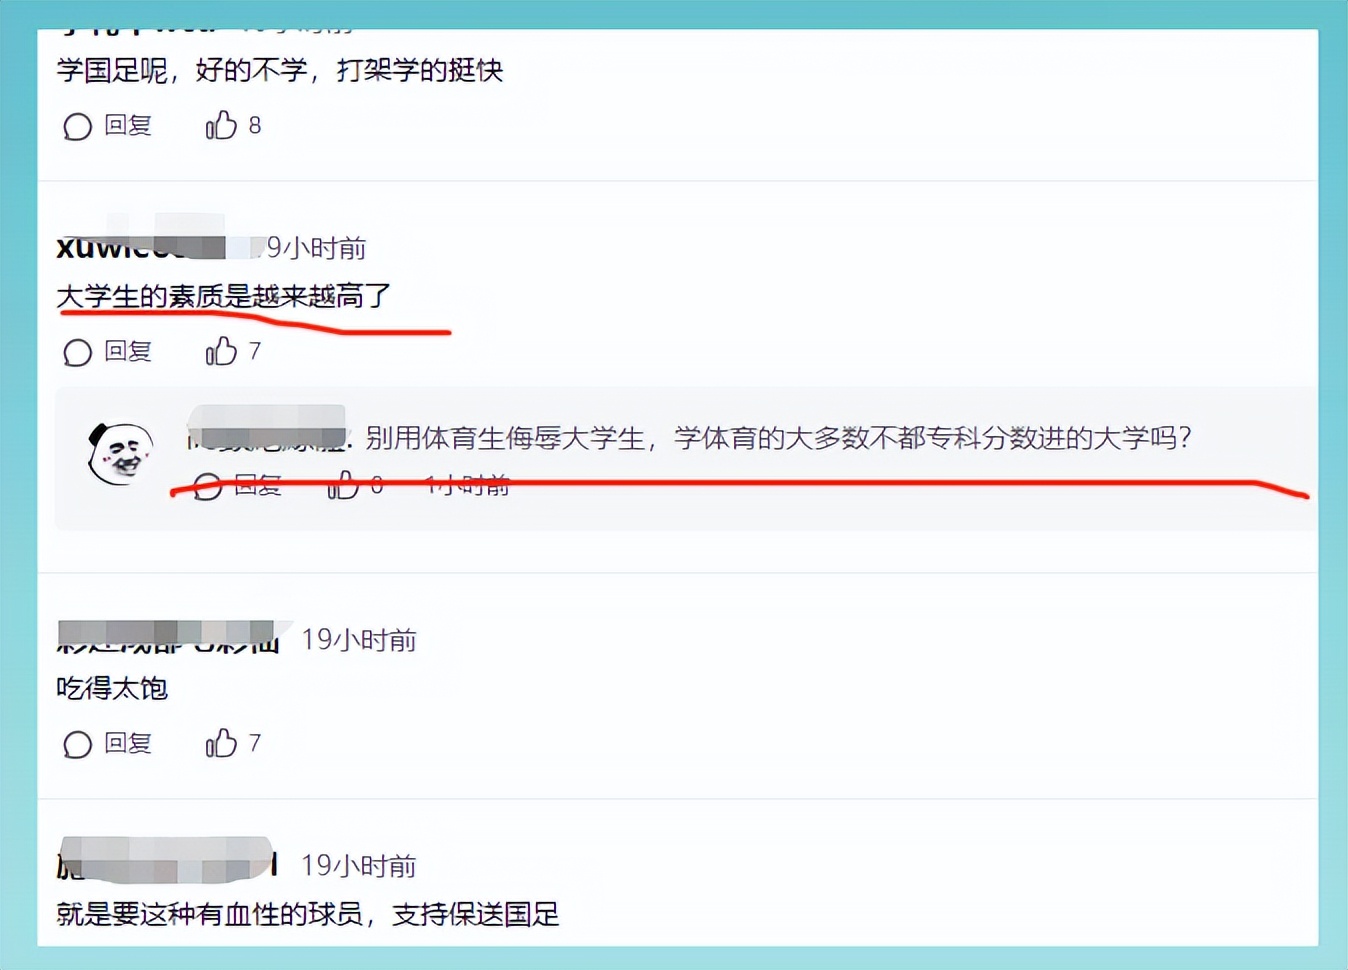Click reply bubble icon under "吃得太饱"
The image size is (1348, 970).
tap(77, 744)
